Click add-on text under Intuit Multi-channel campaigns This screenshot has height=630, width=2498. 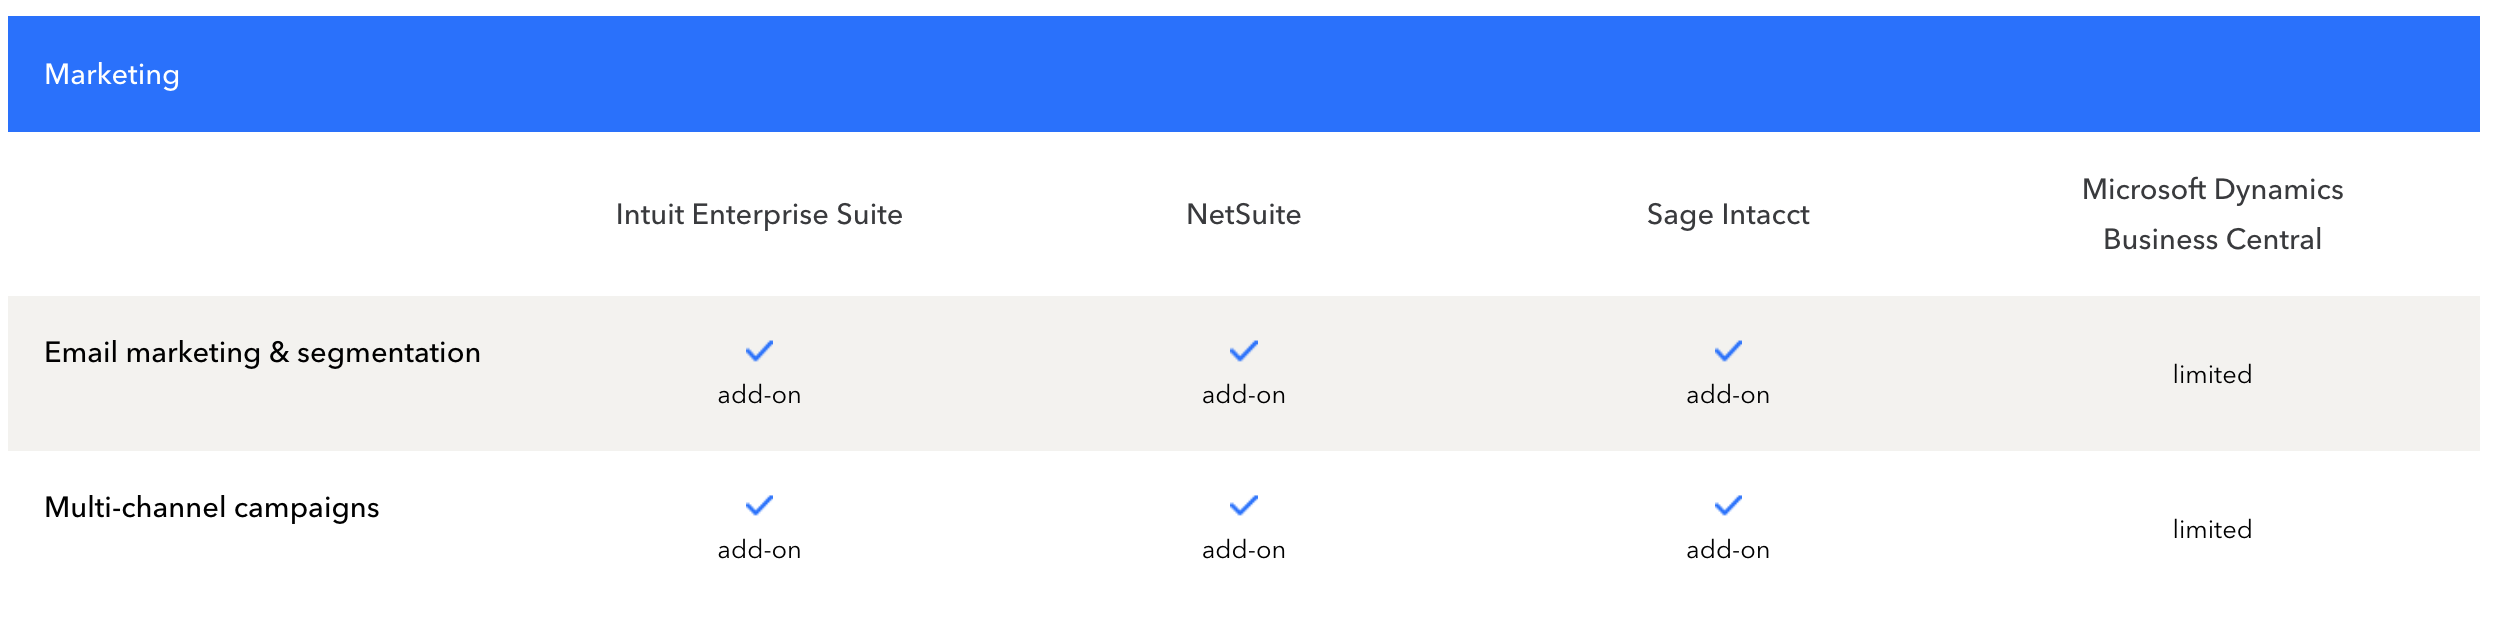click(759, 550)
